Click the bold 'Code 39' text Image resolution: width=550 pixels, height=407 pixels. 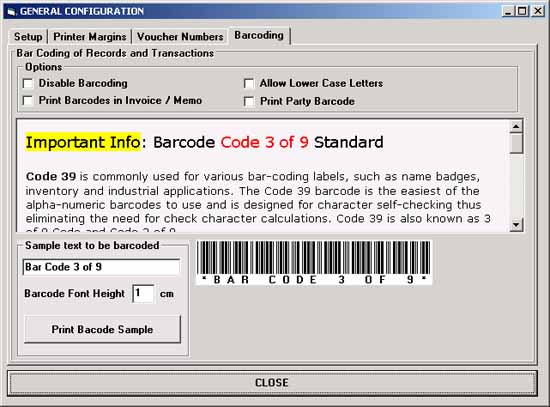[x=51, y=176]
